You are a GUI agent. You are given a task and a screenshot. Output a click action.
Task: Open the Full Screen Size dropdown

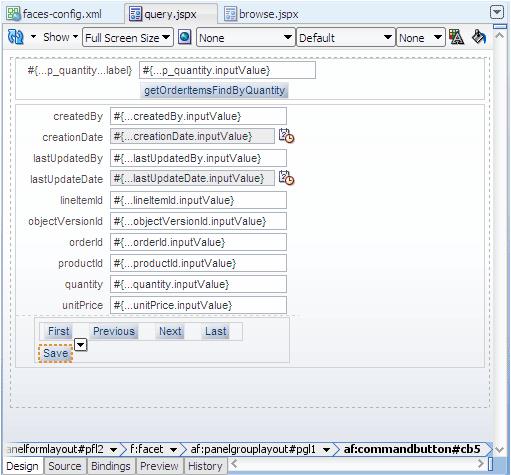(128, 37)
